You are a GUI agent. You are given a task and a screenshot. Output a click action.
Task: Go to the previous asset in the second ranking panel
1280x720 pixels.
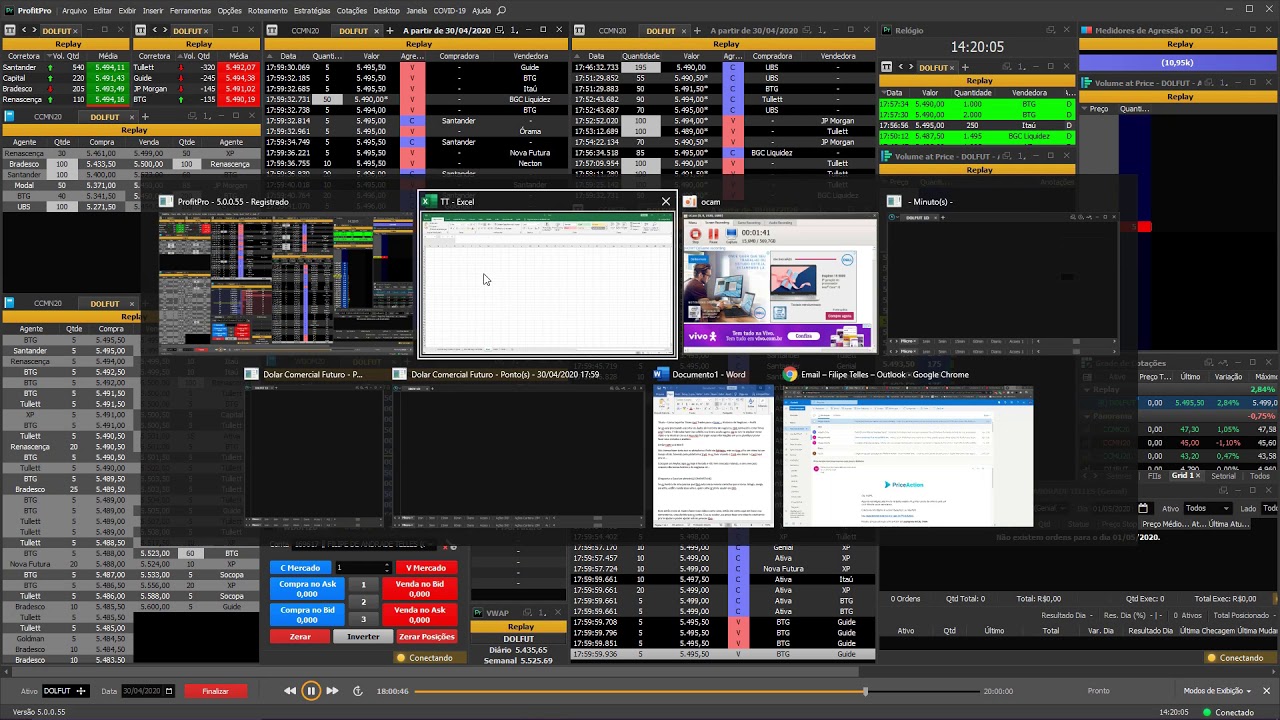point(155,31)
